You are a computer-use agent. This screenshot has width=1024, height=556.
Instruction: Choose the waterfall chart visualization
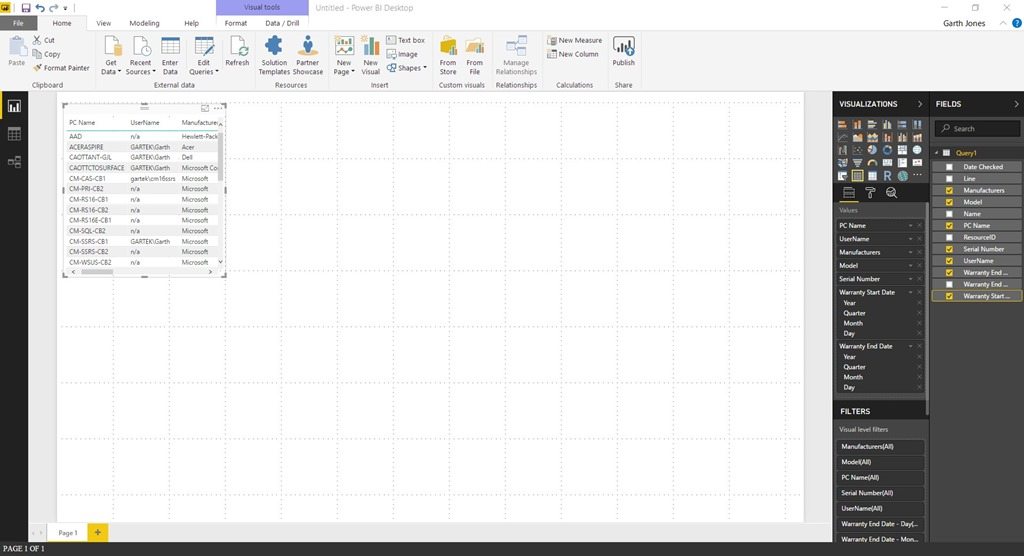click(842, 150)
